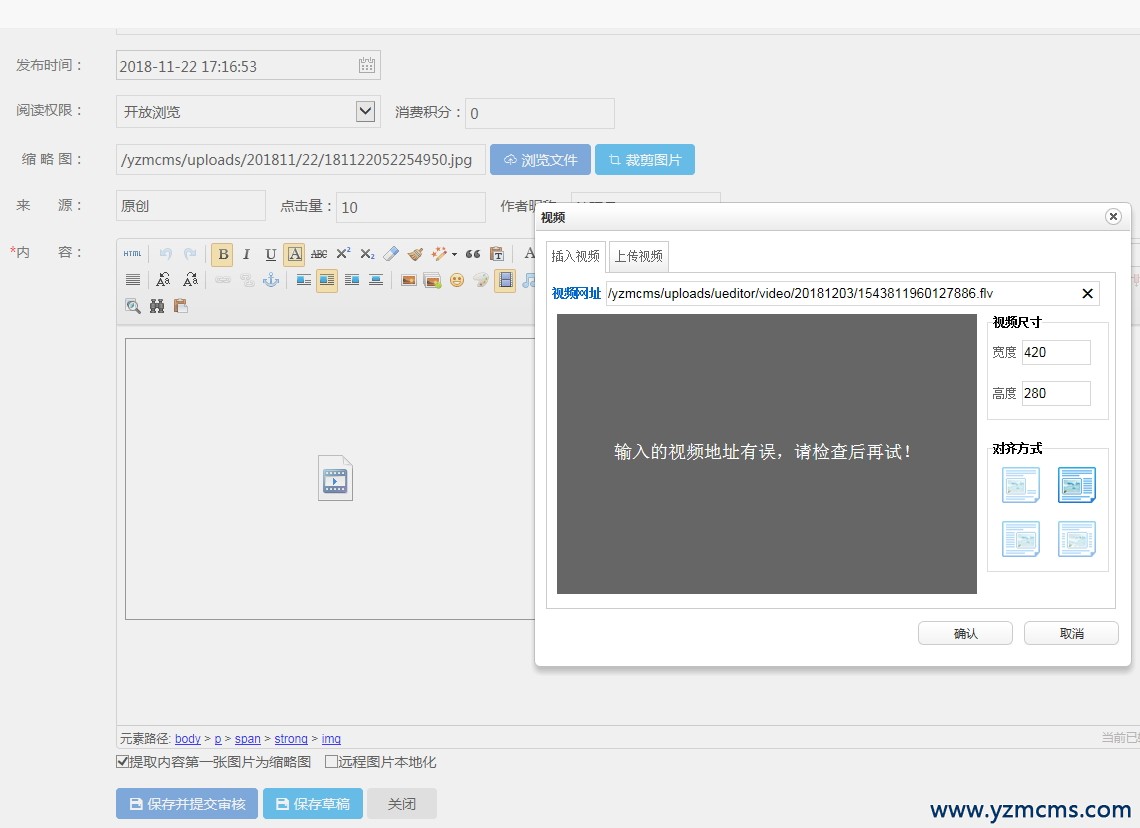Select bottom-left video alignment option
This screenshot has width=1140, height=828.
click(1021, 539)
